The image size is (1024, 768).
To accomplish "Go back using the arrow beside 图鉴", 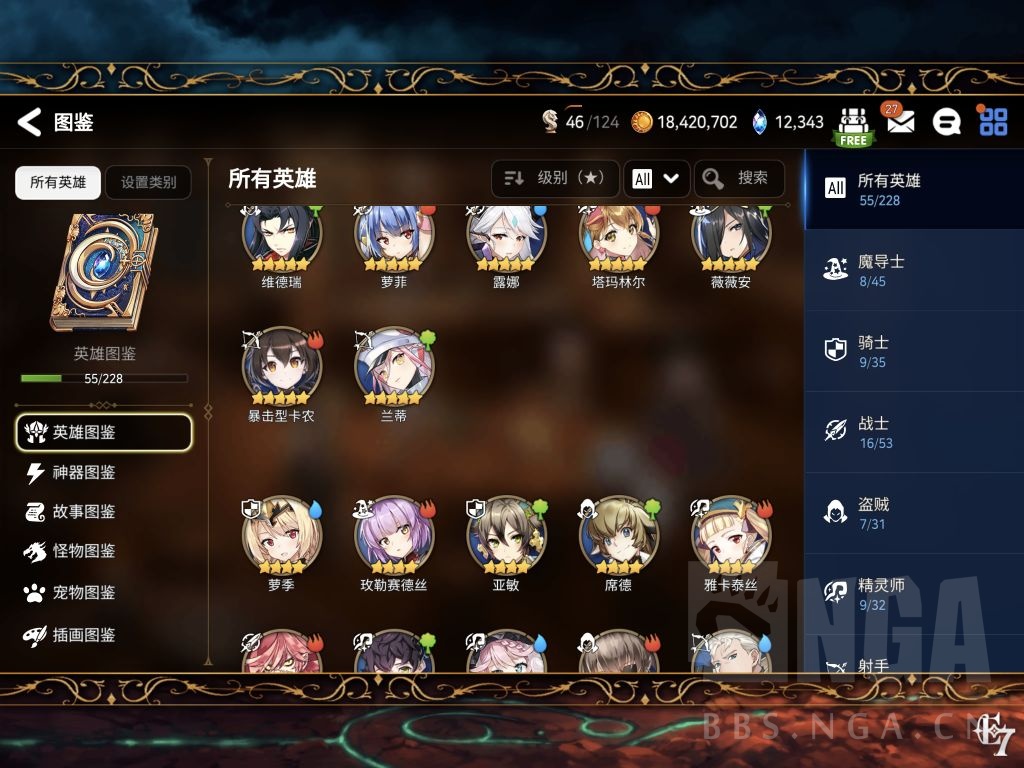I will pos(29,121).
